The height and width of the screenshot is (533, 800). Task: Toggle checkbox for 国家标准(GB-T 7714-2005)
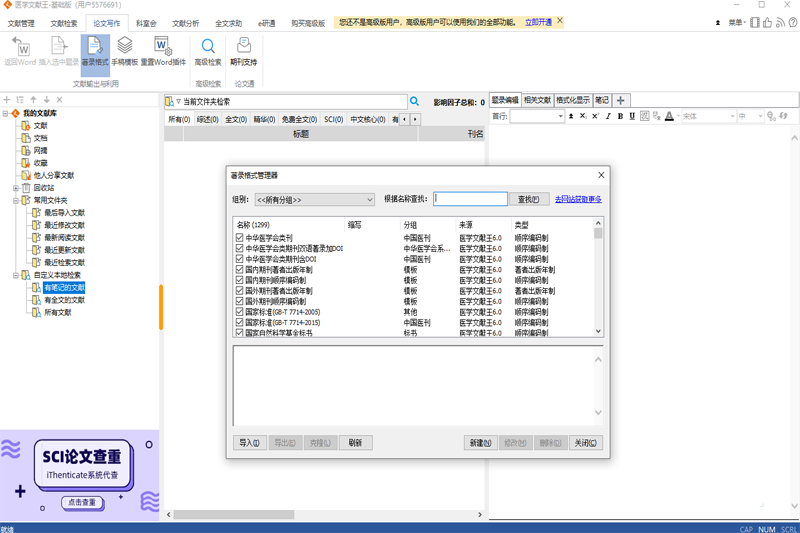(x=240, y=312)
